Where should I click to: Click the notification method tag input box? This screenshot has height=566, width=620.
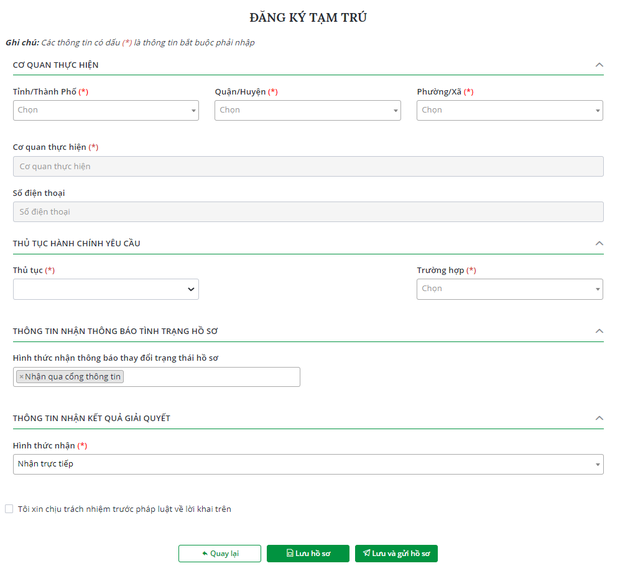pyautogui.click(x=210, y=377)
